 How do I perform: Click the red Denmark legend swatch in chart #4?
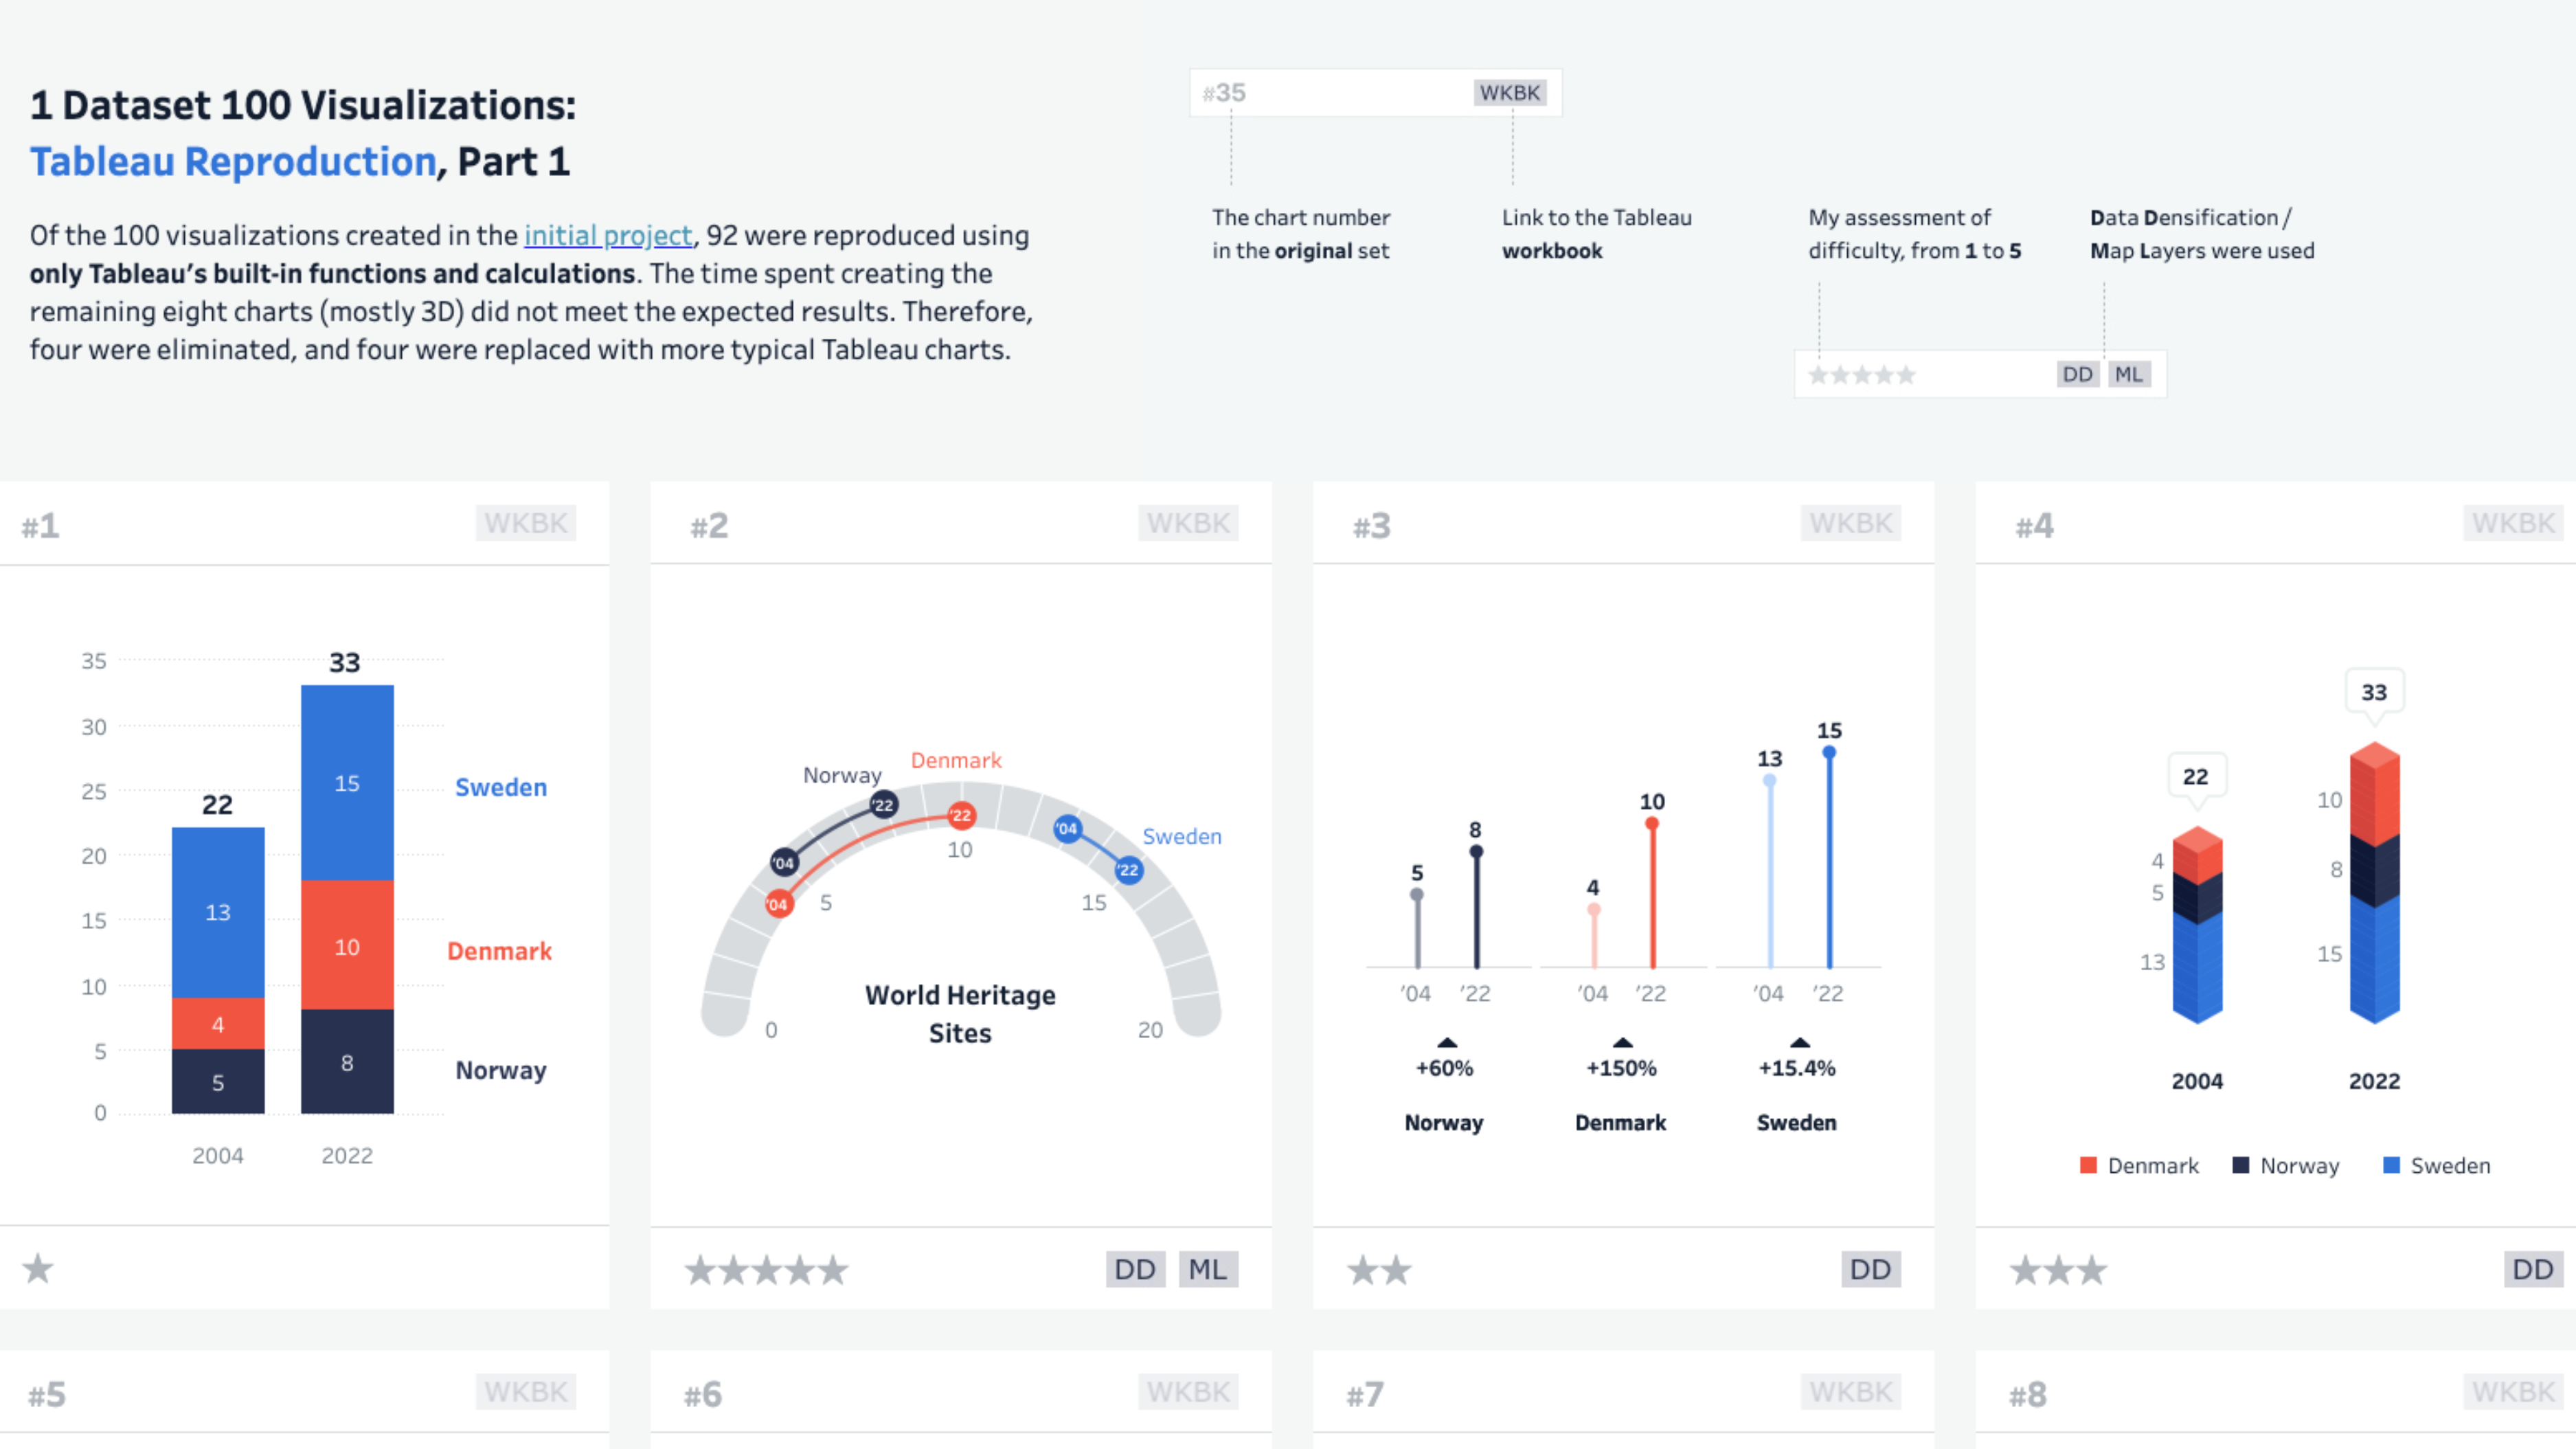tap(2088, 1165)
